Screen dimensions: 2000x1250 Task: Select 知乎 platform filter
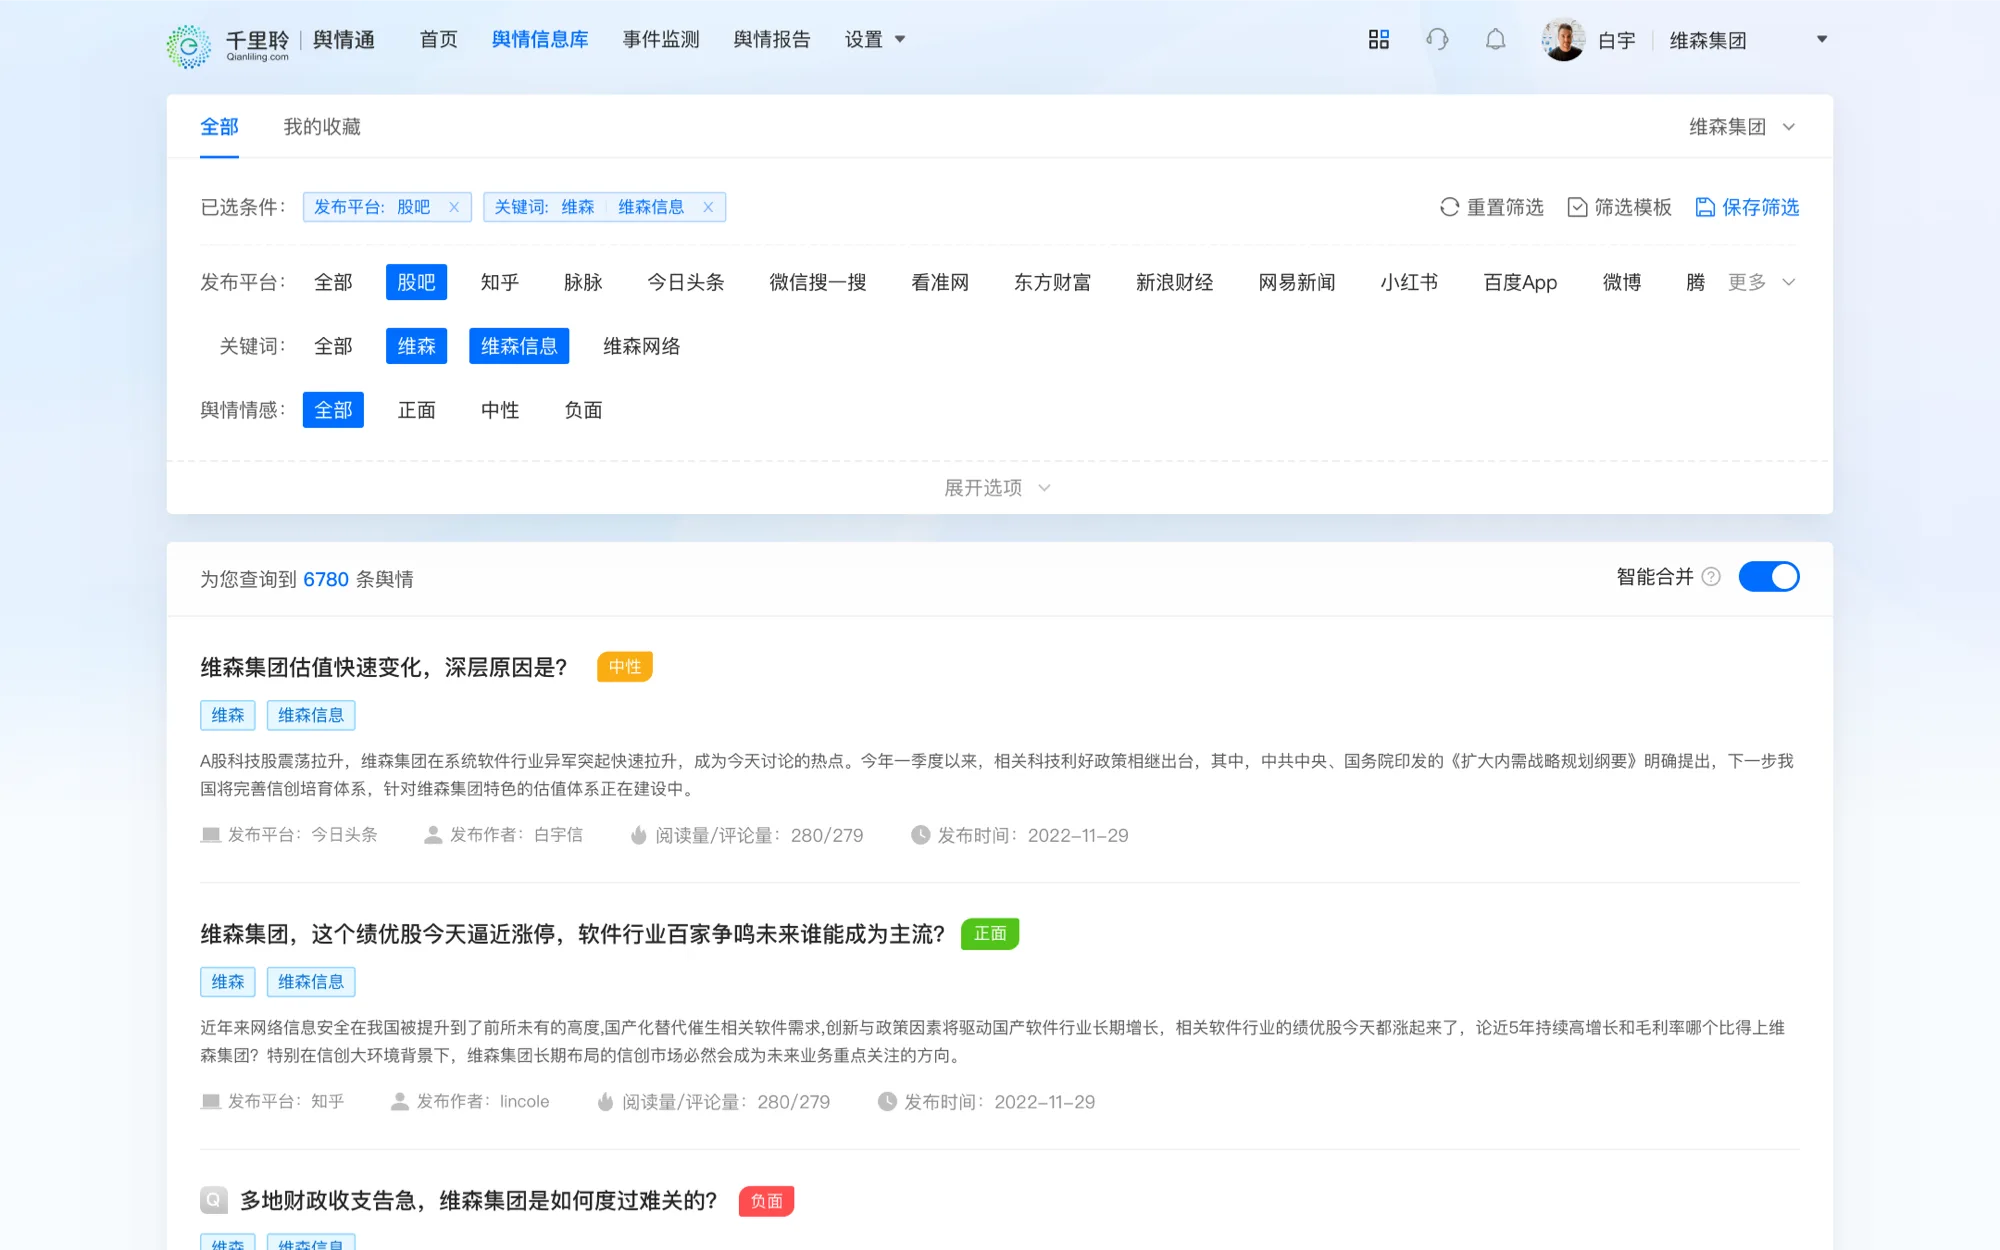pyautogui.click(x=499, y=282)
